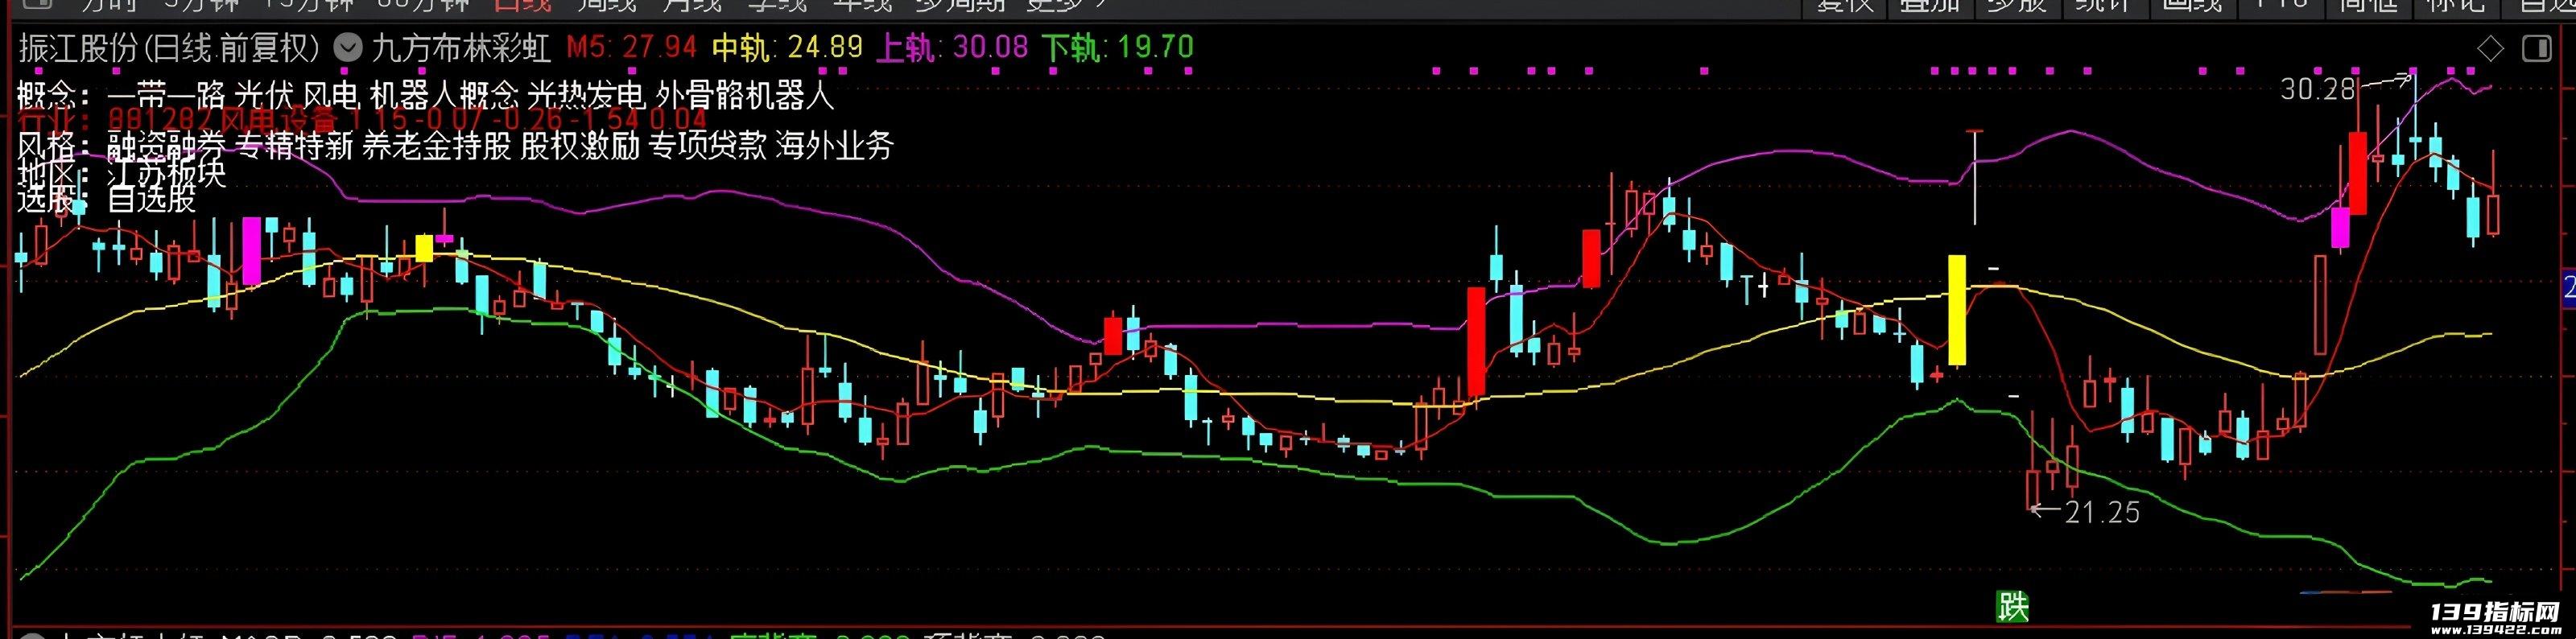The image size is (2576, 639).
Task: Click the diamond icon above the chart
Action: coord(2490,48)
